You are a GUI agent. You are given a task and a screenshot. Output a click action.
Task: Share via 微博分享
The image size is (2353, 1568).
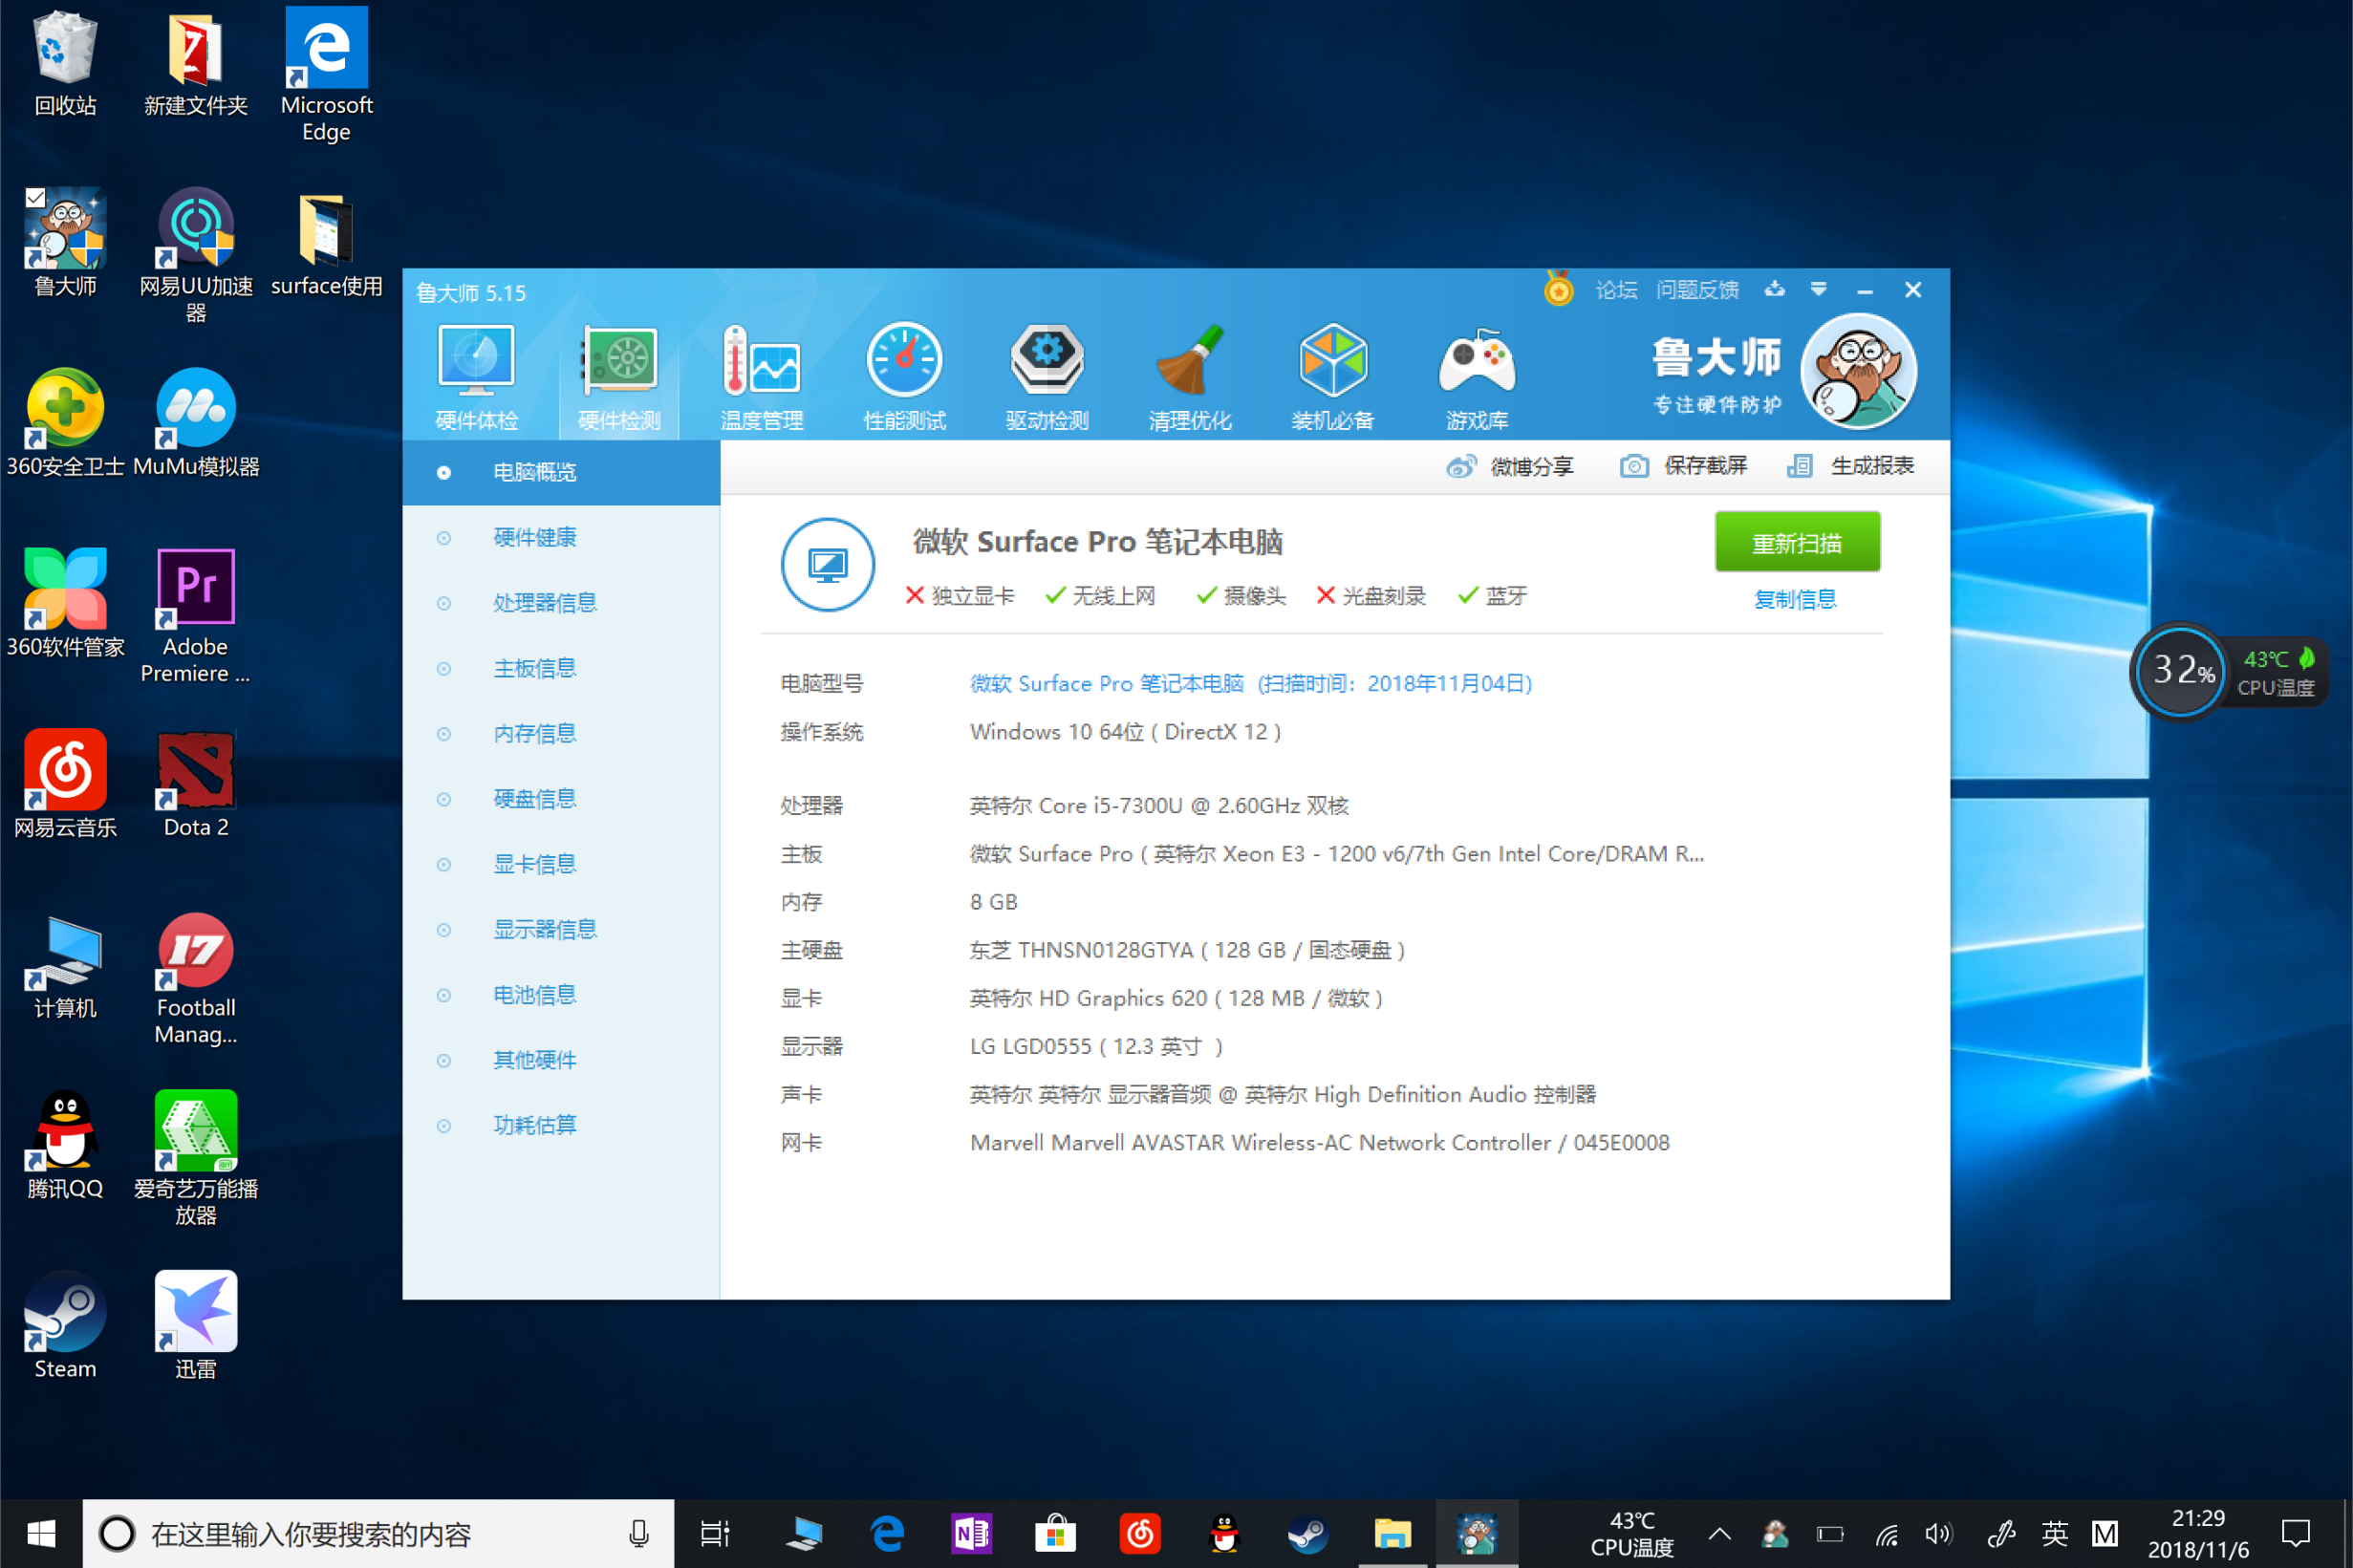tap(1509, 466)
